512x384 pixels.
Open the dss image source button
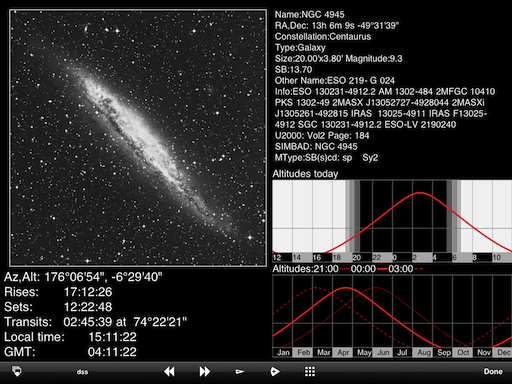82,372
